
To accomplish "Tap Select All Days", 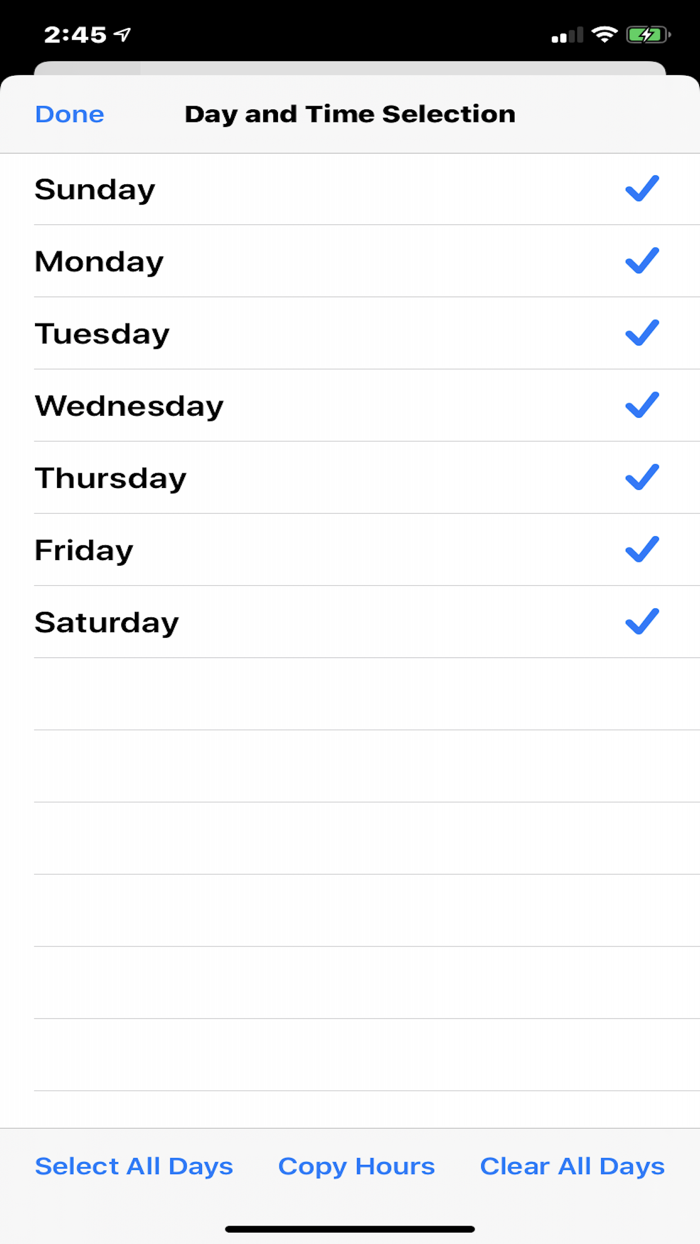I will click(134, 1166).
